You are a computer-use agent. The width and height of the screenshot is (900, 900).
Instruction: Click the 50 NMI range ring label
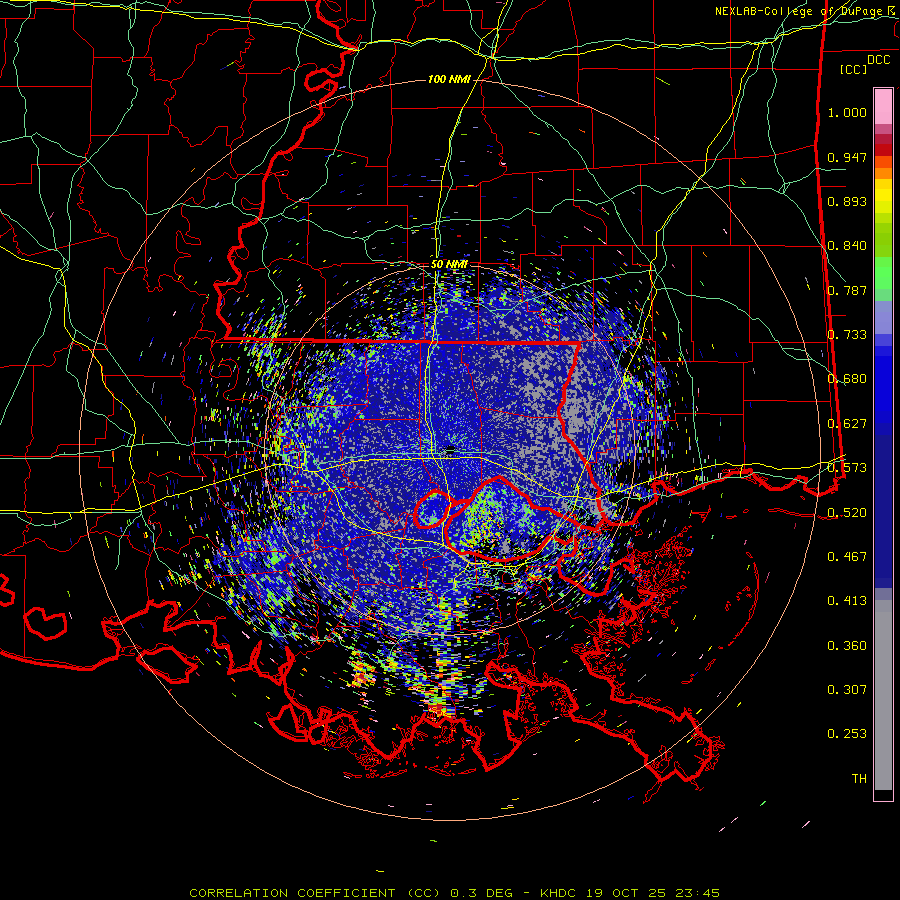click(x=449, y=265)
